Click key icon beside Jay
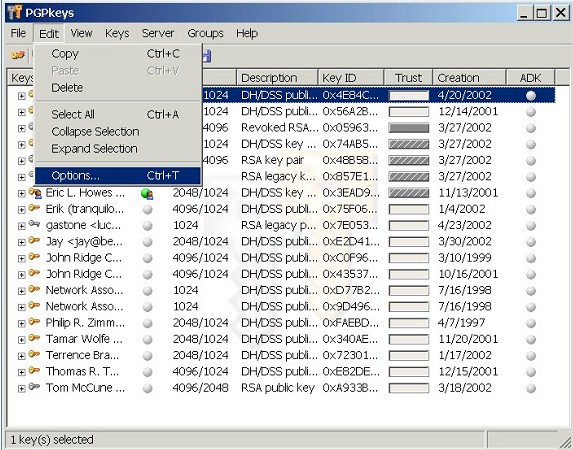 pos(34,240)
